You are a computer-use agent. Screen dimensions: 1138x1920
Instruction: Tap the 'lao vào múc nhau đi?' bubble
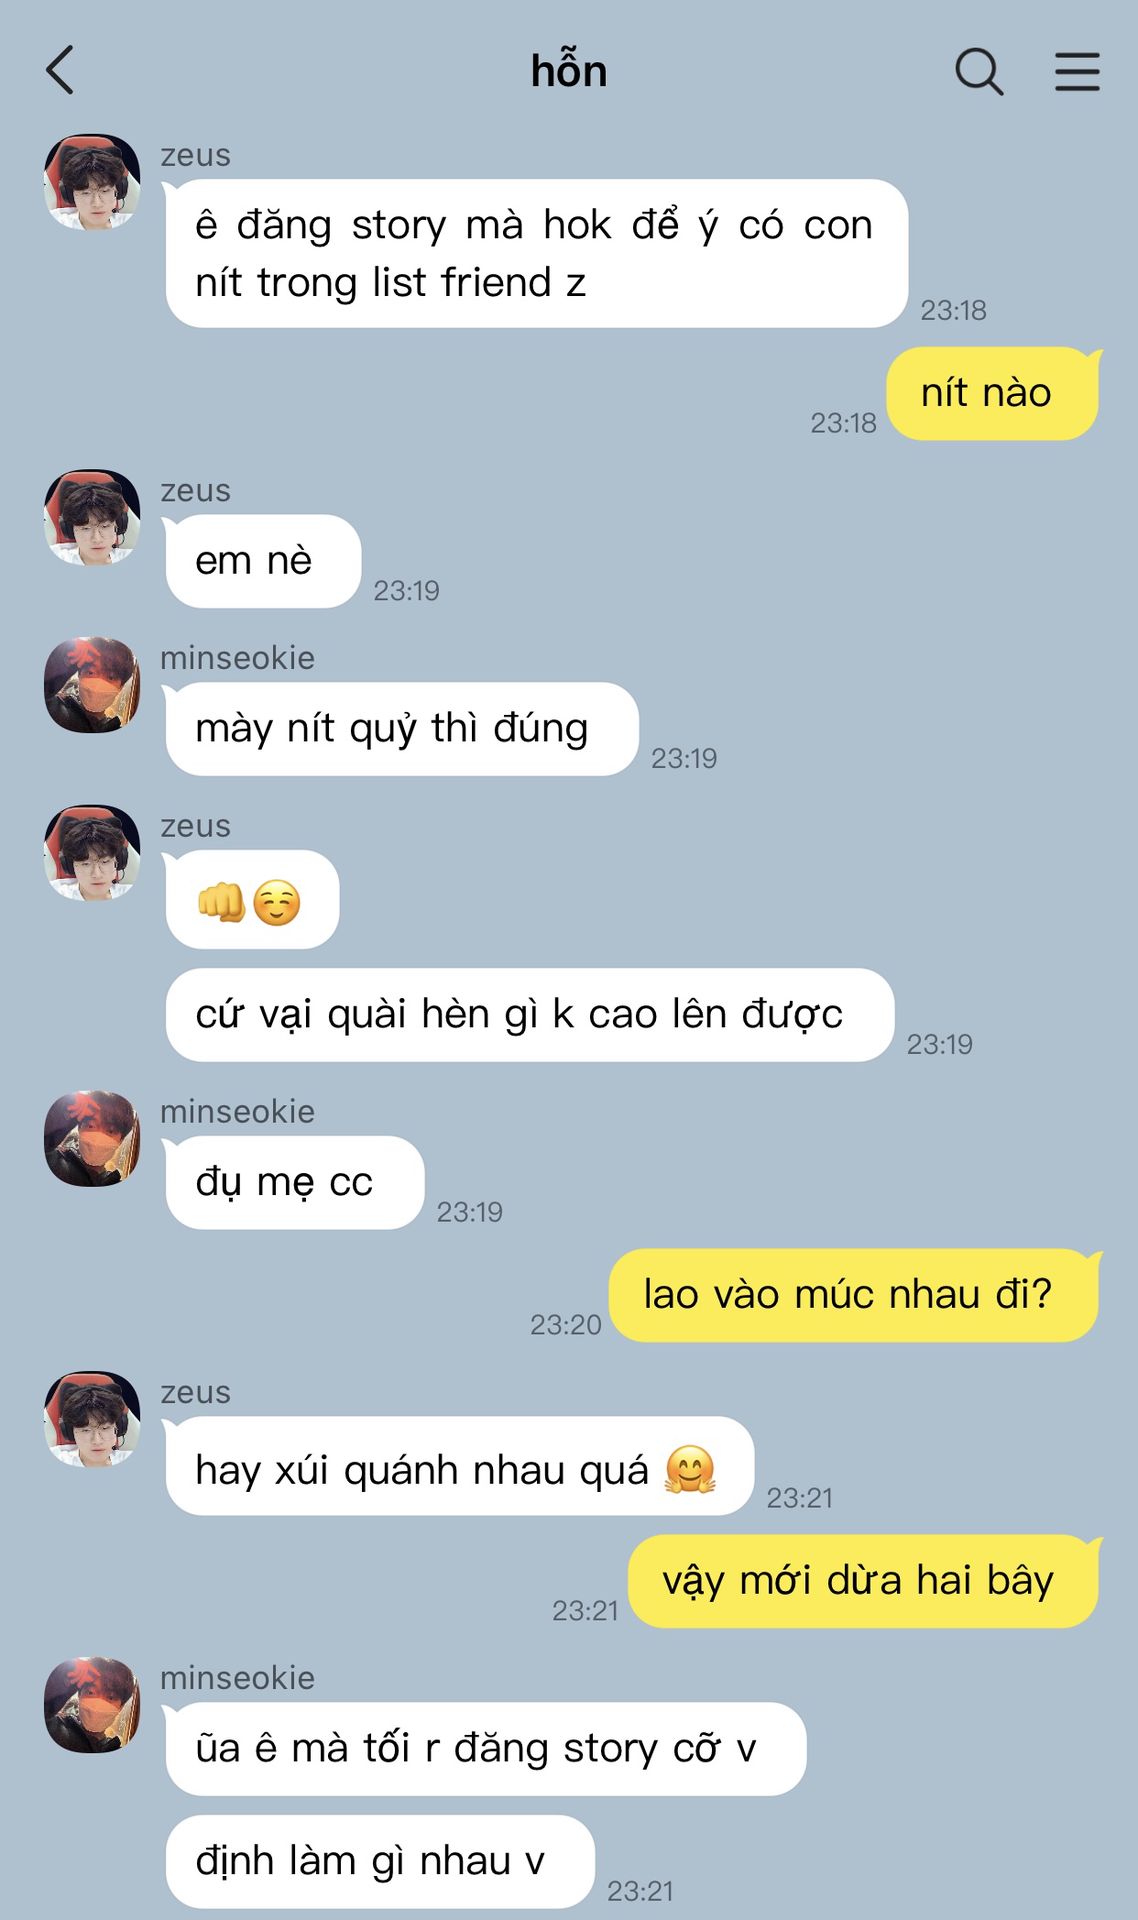pos(854,1295)
